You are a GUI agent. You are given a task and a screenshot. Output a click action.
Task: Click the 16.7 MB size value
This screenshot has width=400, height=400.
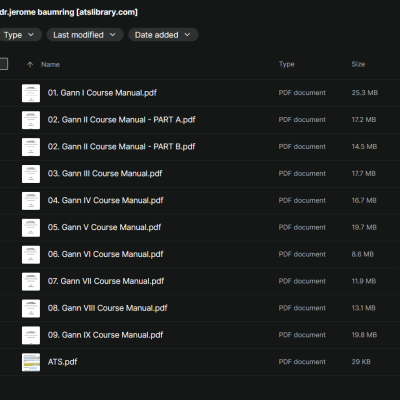click(x=364, y=200)
